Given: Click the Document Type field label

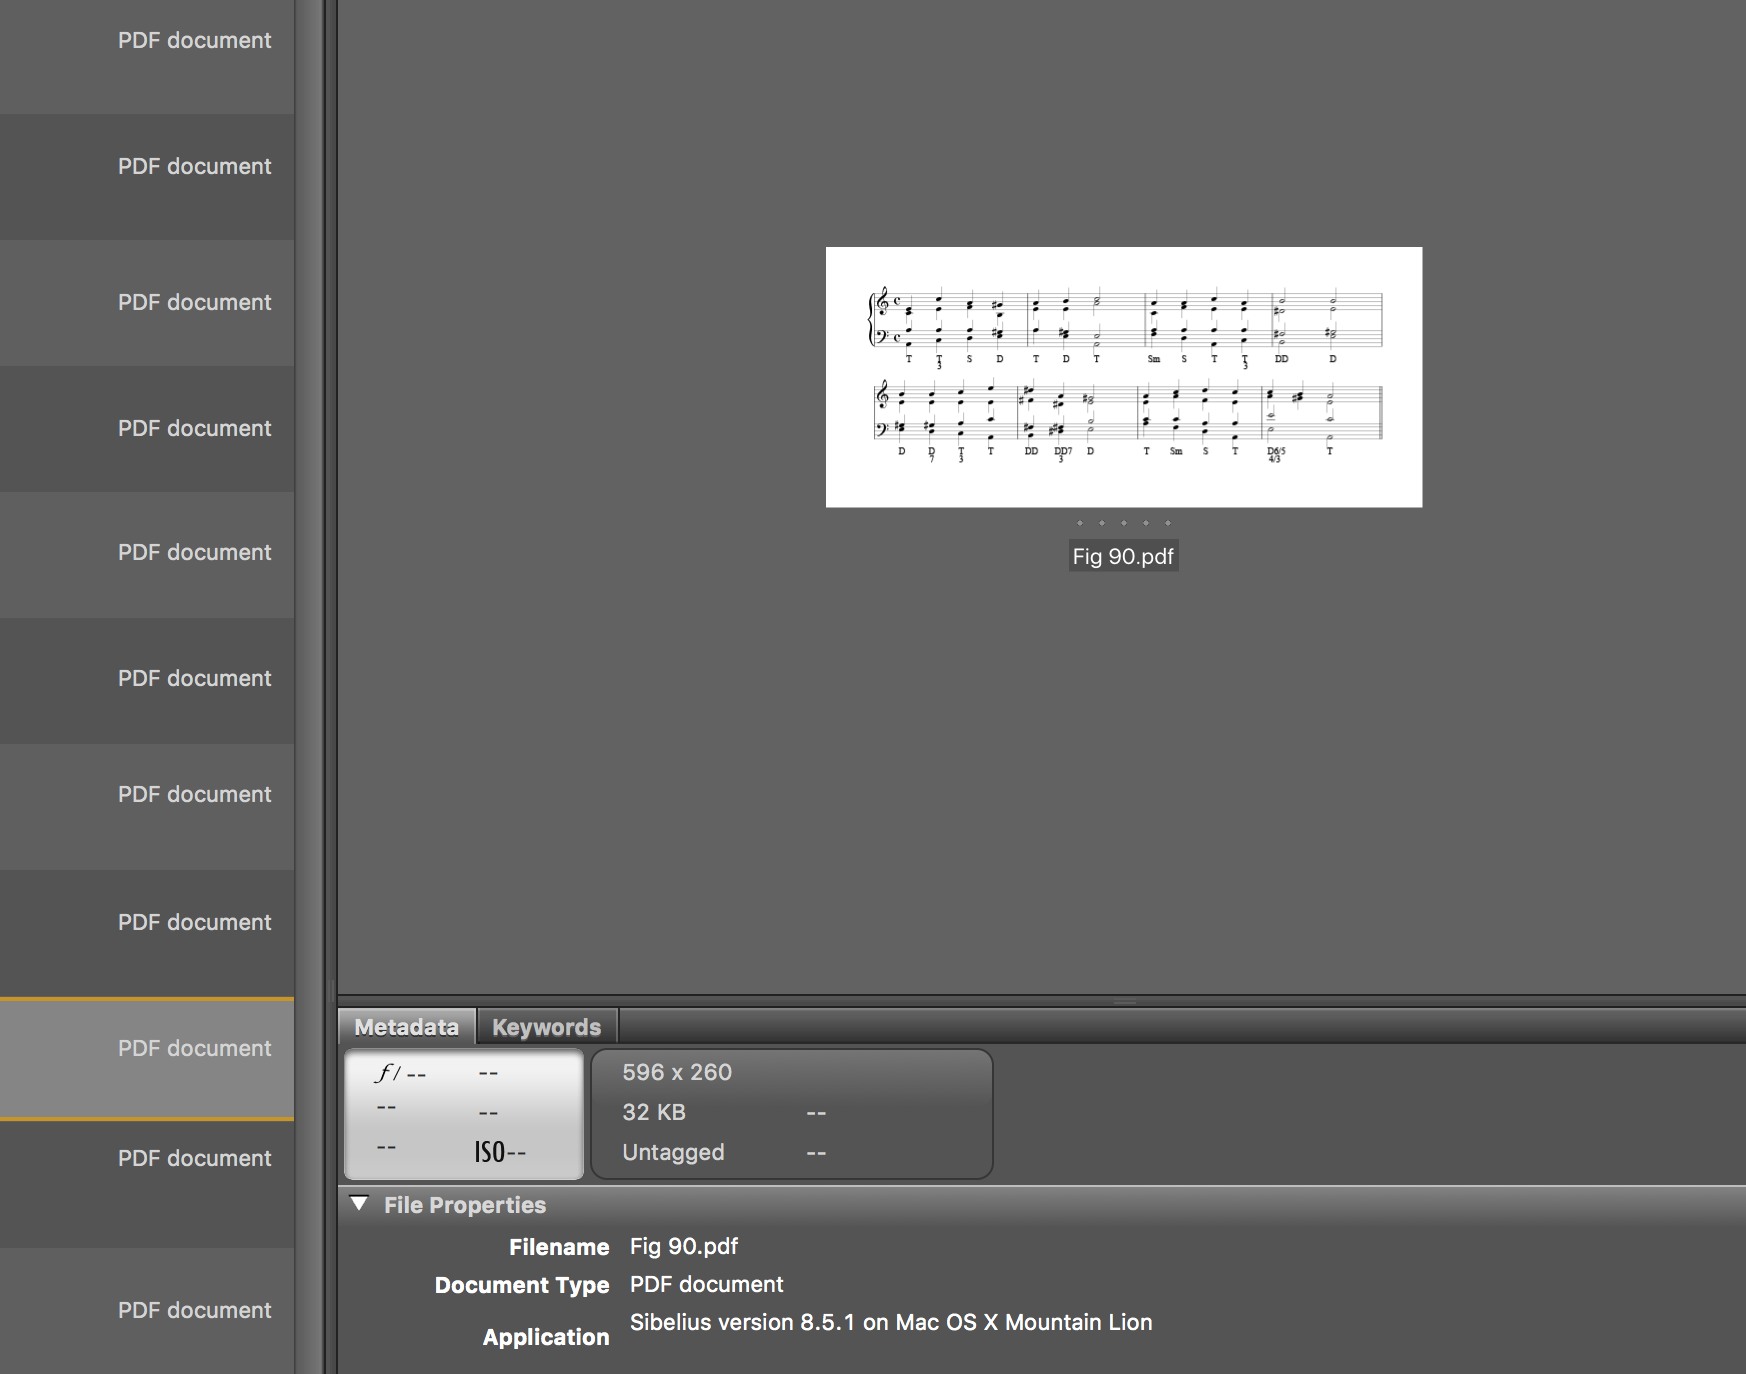Looking at the screenshot, I should (x=522, y=1285).
